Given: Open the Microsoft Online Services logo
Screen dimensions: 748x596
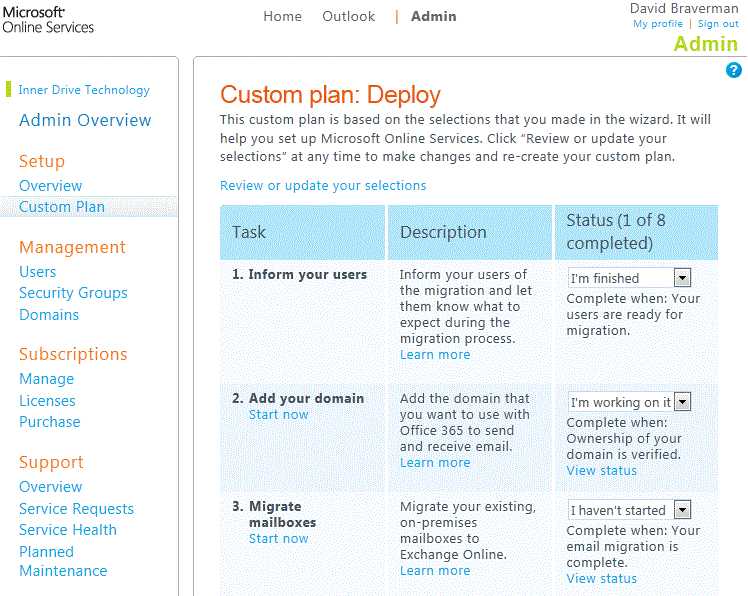Looking at the screenshot, I should point(48,20).
